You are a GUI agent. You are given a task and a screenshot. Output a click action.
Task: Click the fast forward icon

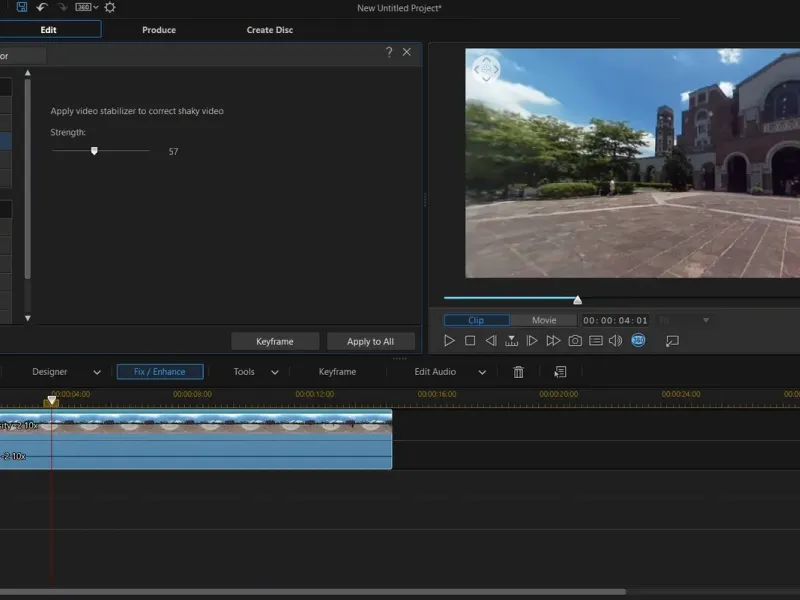point(553,341)
